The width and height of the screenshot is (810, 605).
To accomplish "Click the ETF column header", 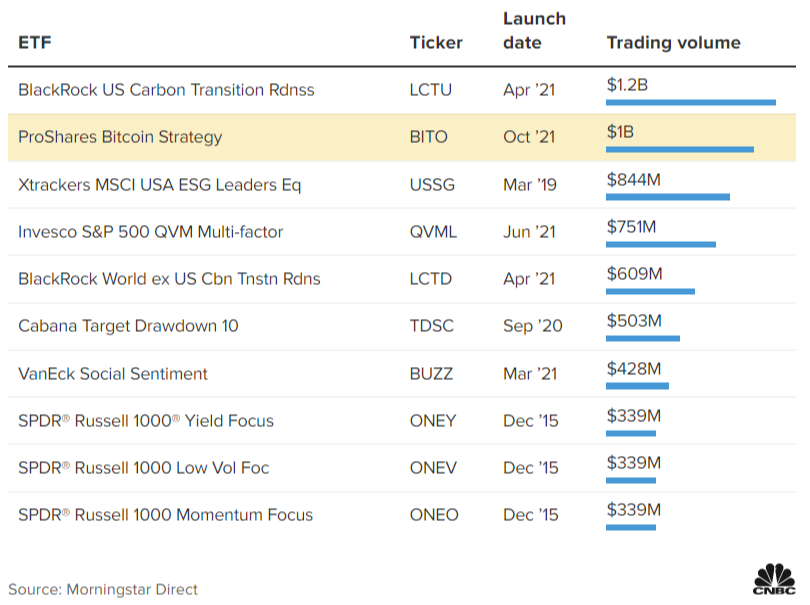I will click(x=34, y=42).
